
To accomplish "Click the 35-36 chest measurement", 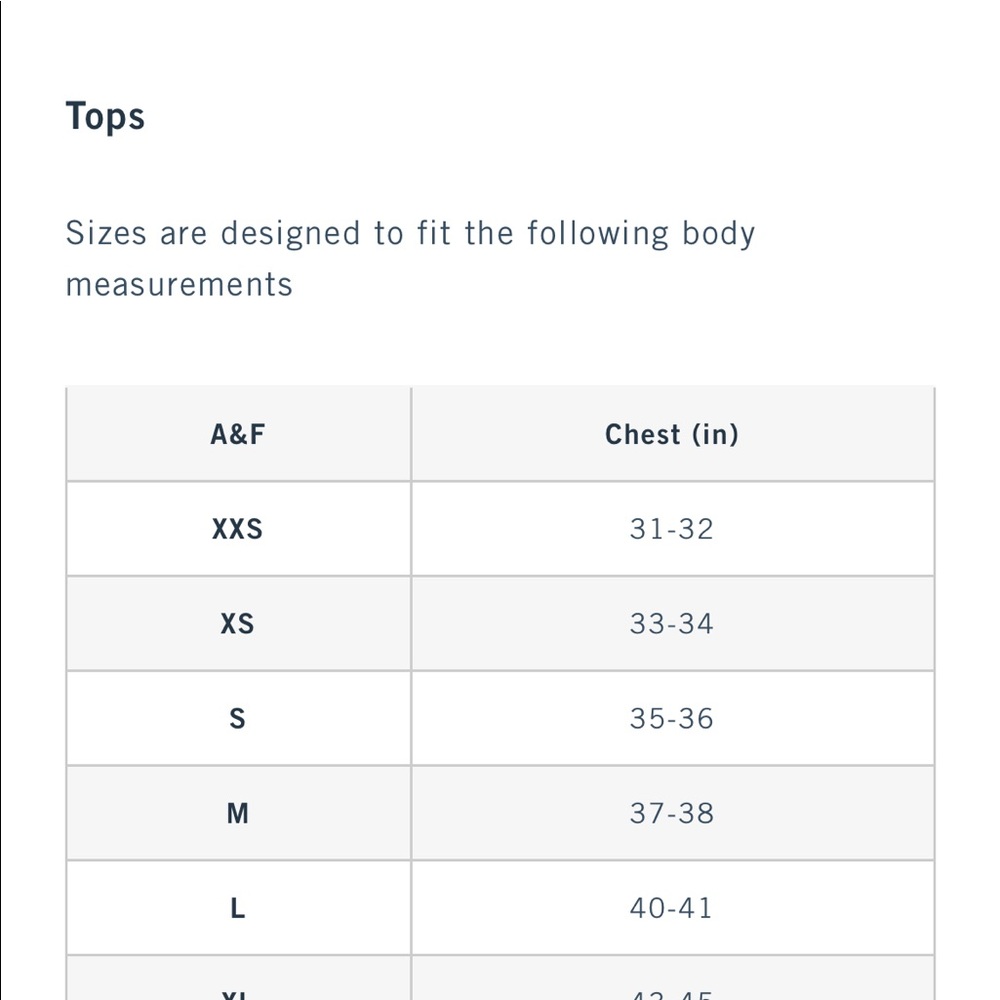I will (672, 718).
